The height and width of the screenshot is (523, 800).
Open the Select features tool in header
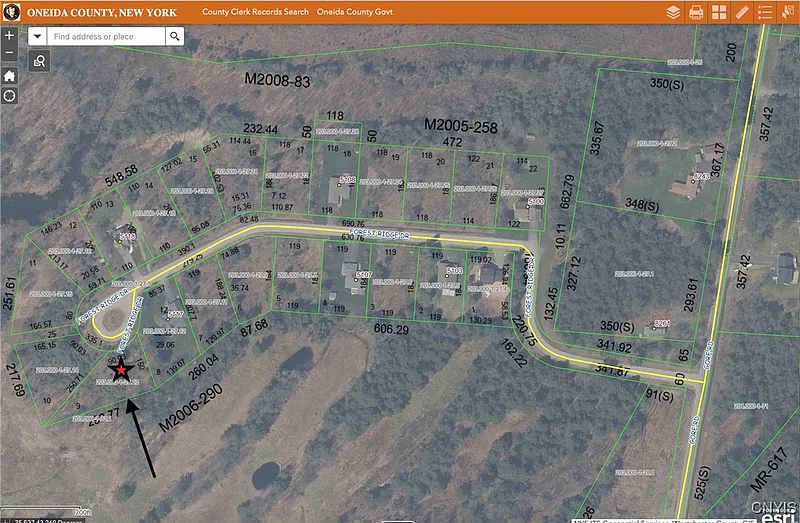(788, 12)
